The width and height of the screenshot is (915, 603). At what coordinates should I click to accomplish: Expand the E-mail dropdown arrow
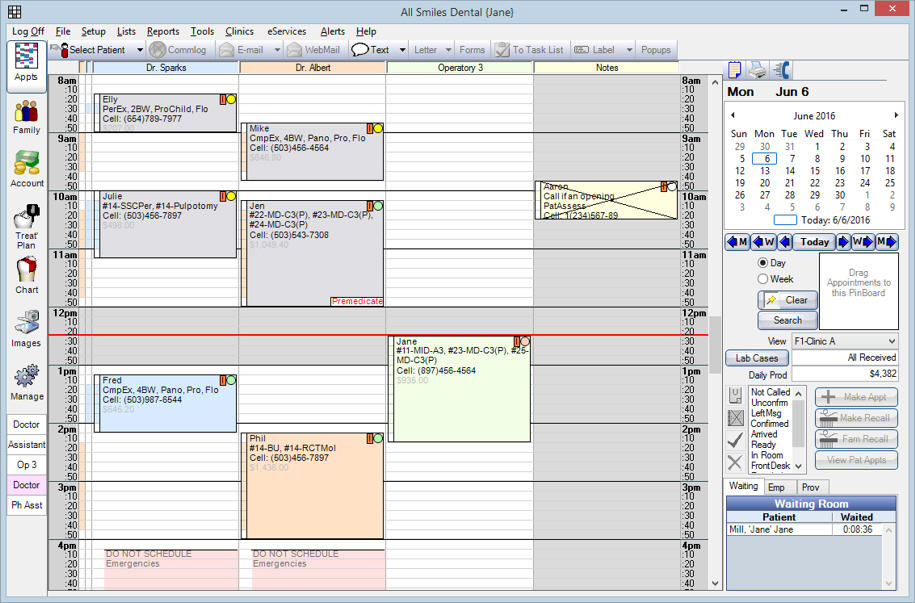pyautogui.click(x=277, y=50)
